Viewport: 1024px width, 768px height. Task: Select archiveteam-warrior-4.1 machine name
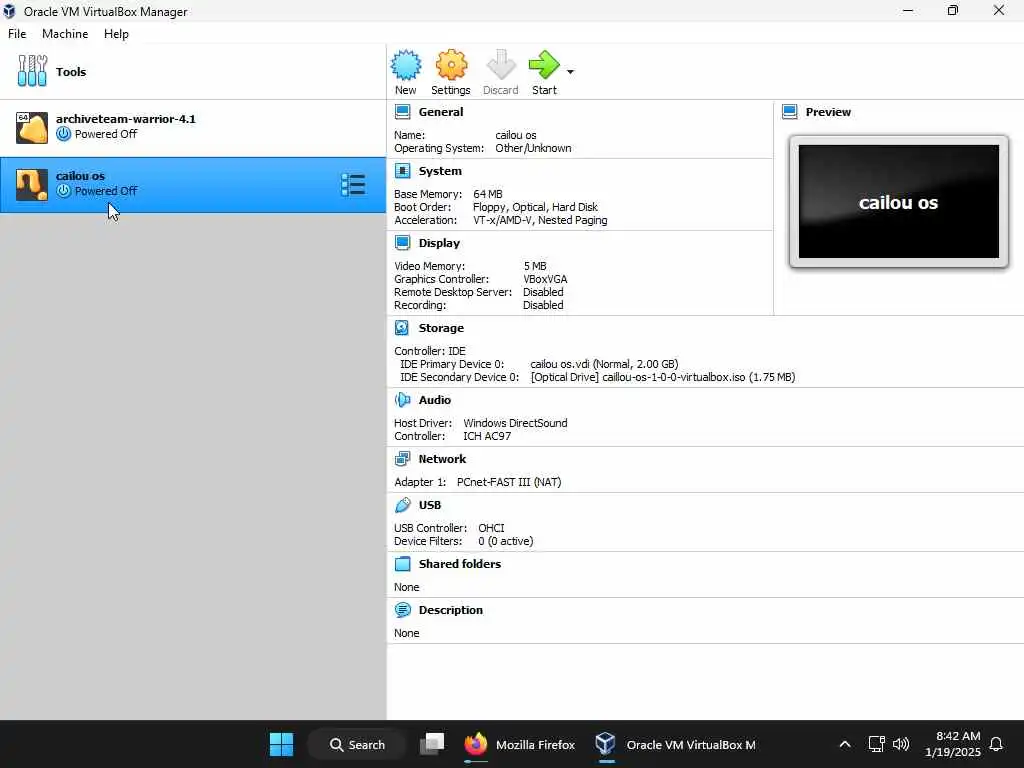[x=125, y=119]
